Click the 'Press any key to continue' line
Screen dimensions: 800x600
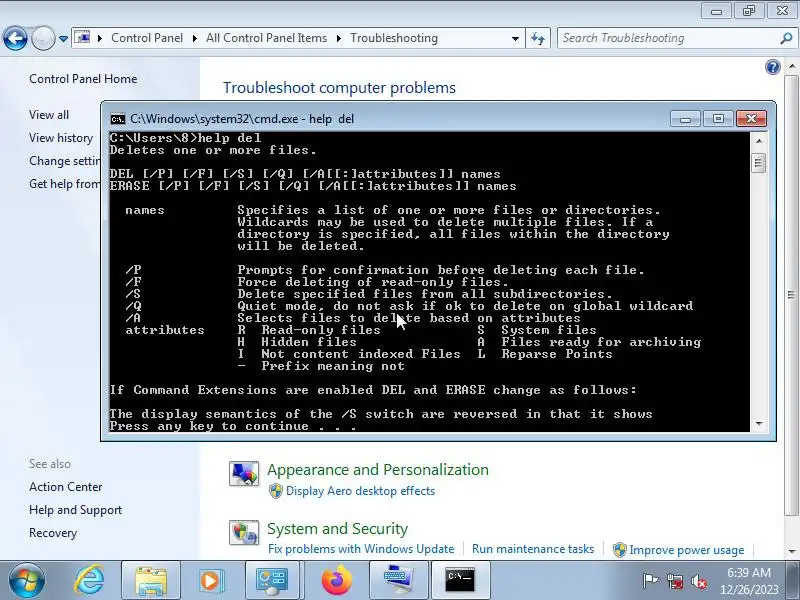233,426
